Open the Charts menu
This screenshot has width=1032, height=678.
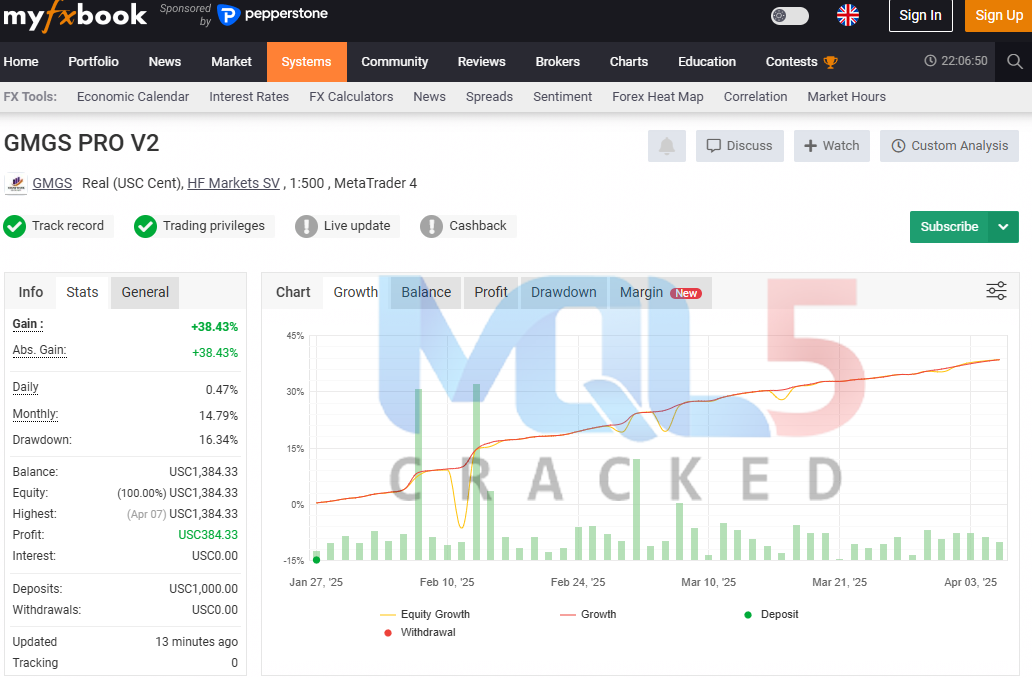point(629,62)
